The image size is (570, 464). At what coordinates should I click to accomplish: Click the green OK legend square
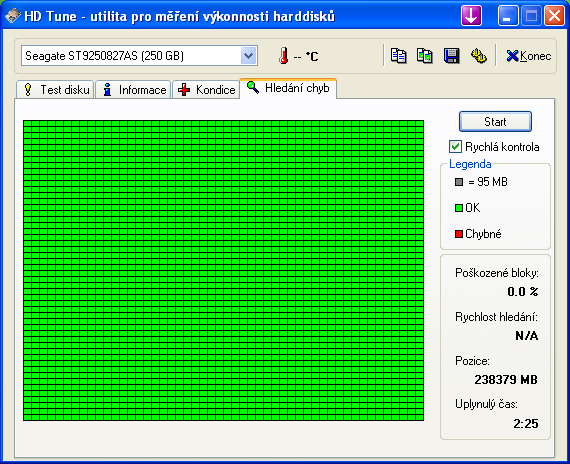click(x=459, y=208)
